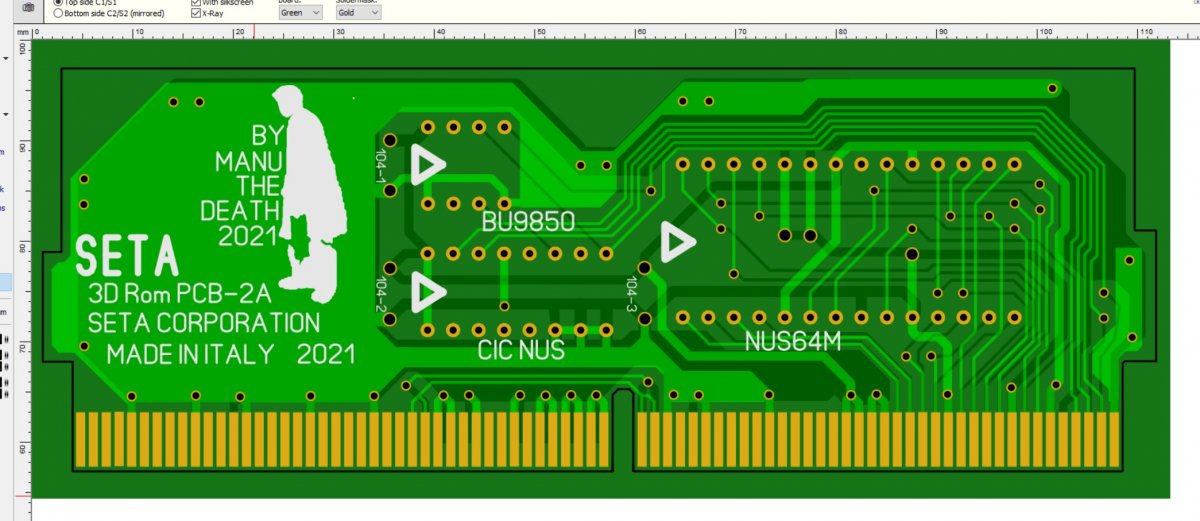This screenshot has height=521, width=1200.
Task: Toggle the X-Ray checkbox
Action: 195,14
